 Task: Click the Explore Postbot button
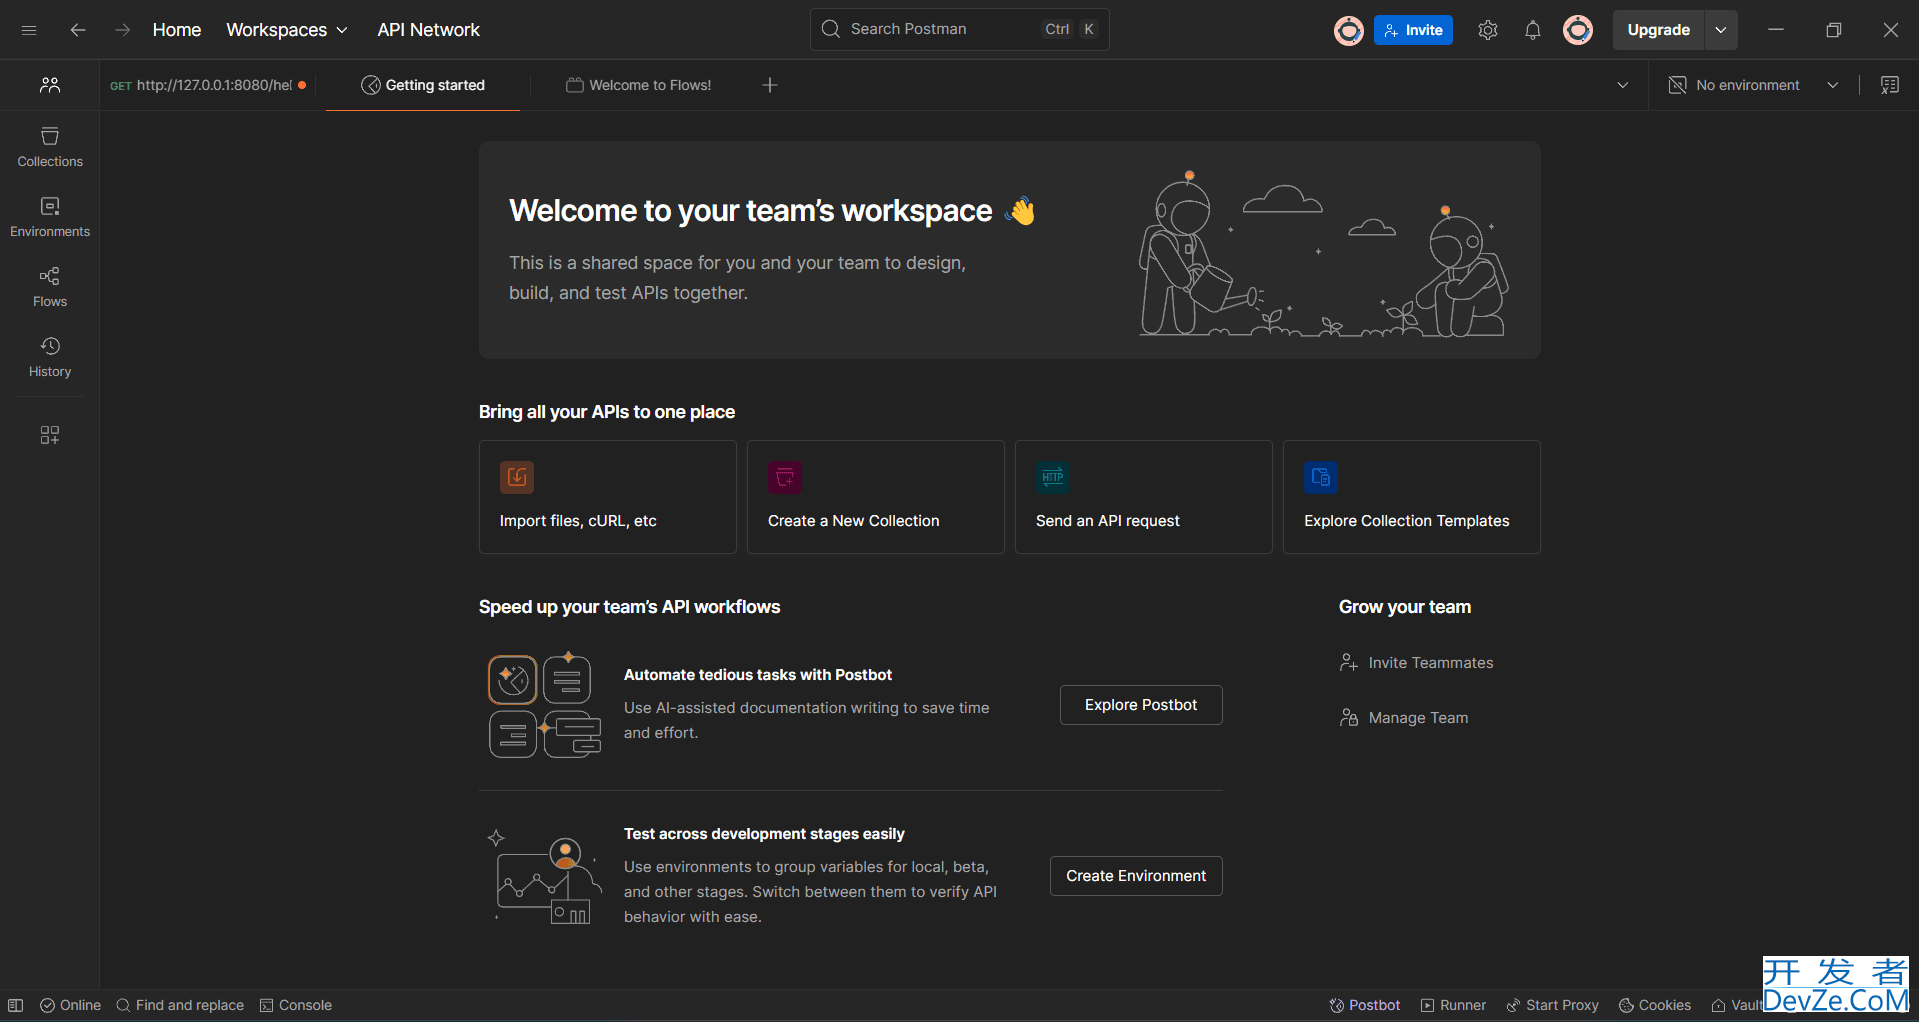(1141, 705)
